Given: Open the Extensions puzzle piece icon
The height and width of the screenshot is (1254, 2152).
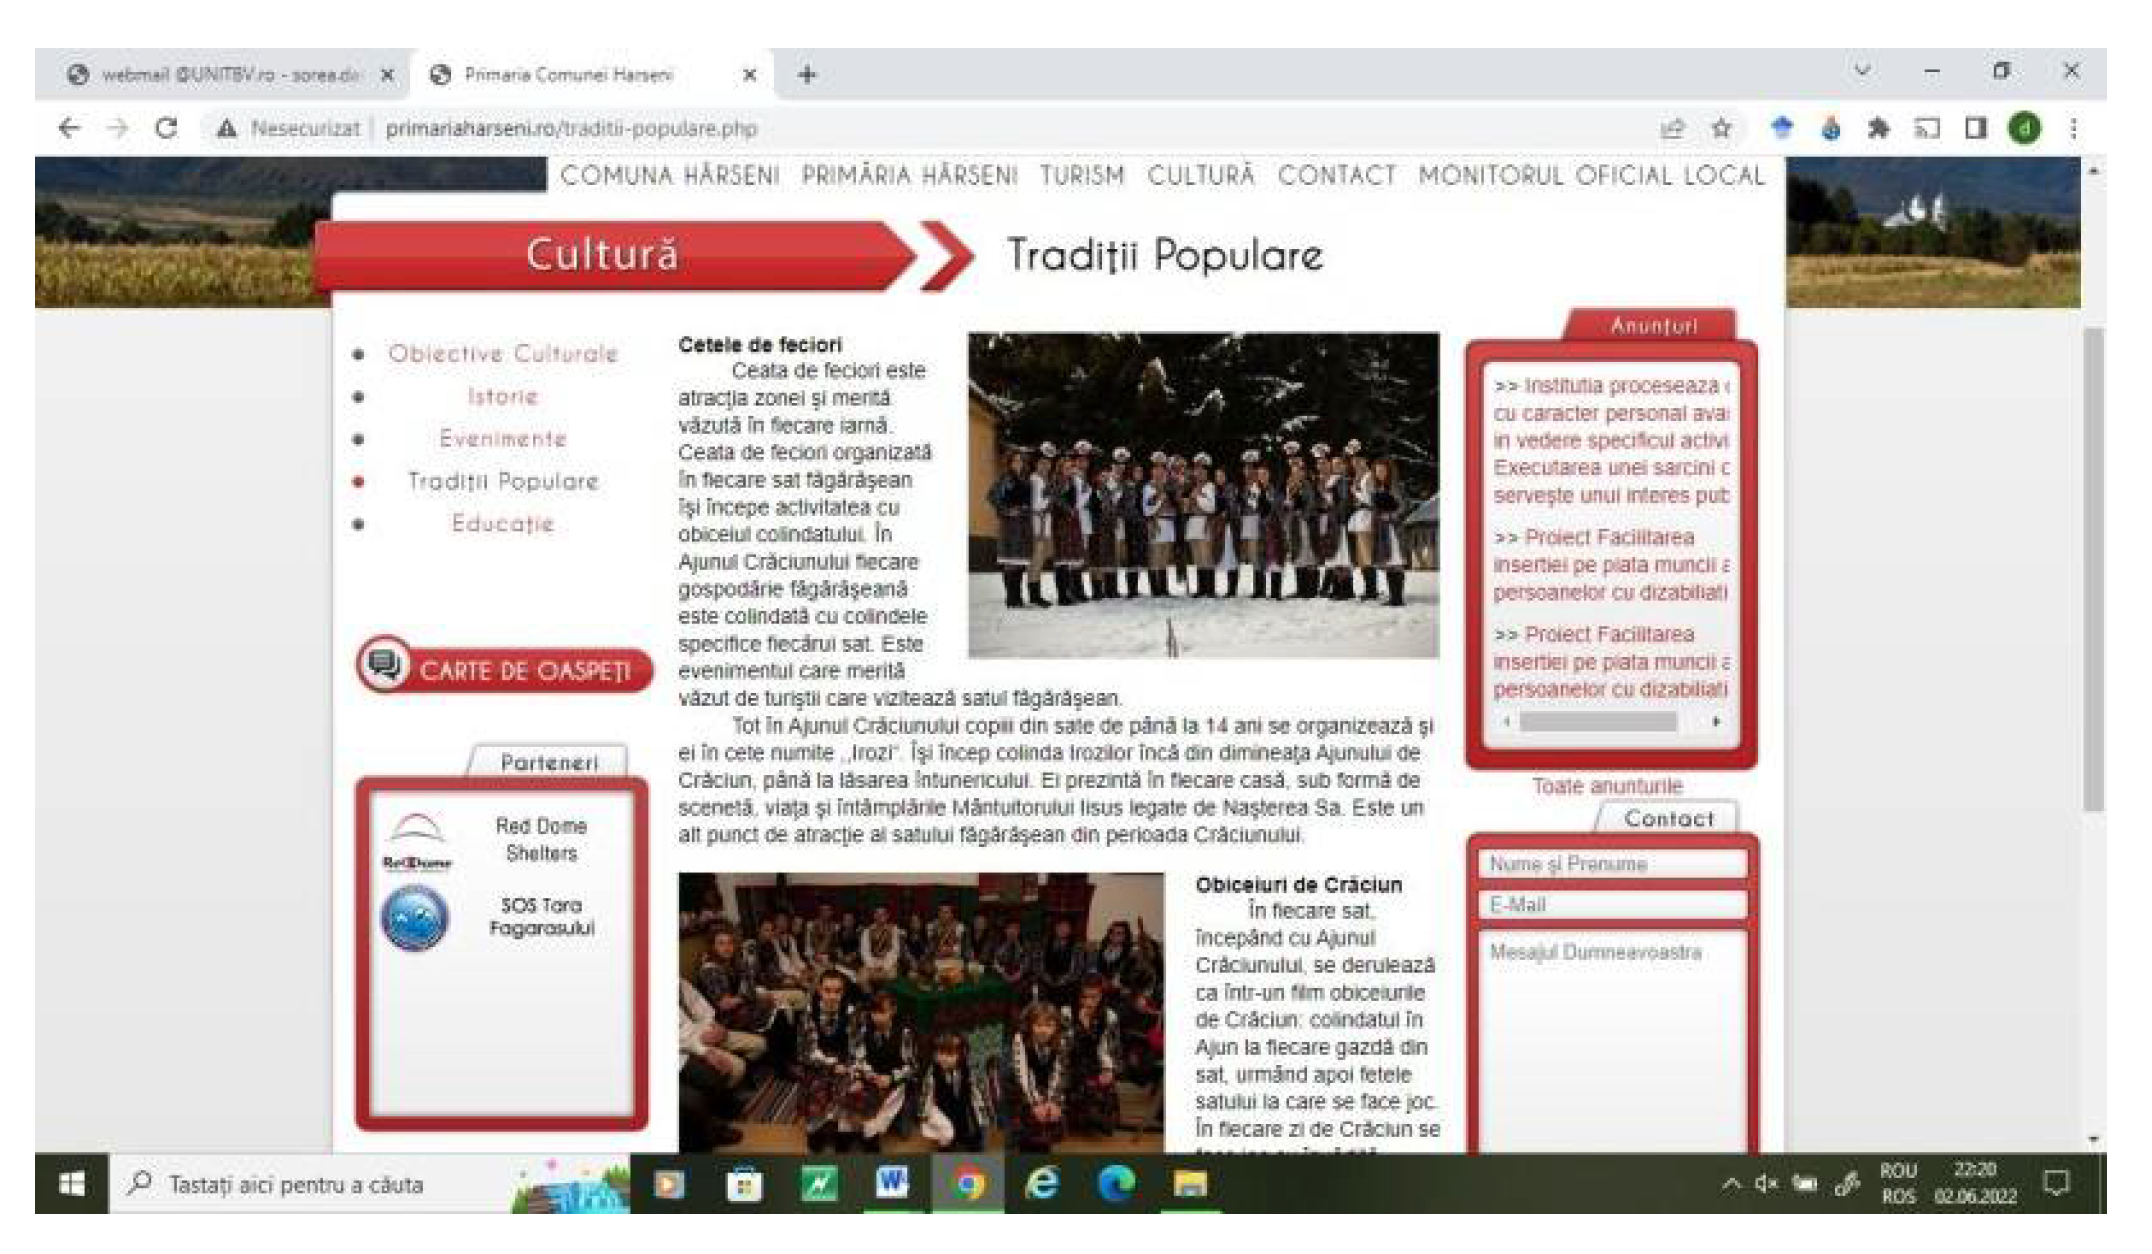Looking at the screenshot, I should [1878, 128].
